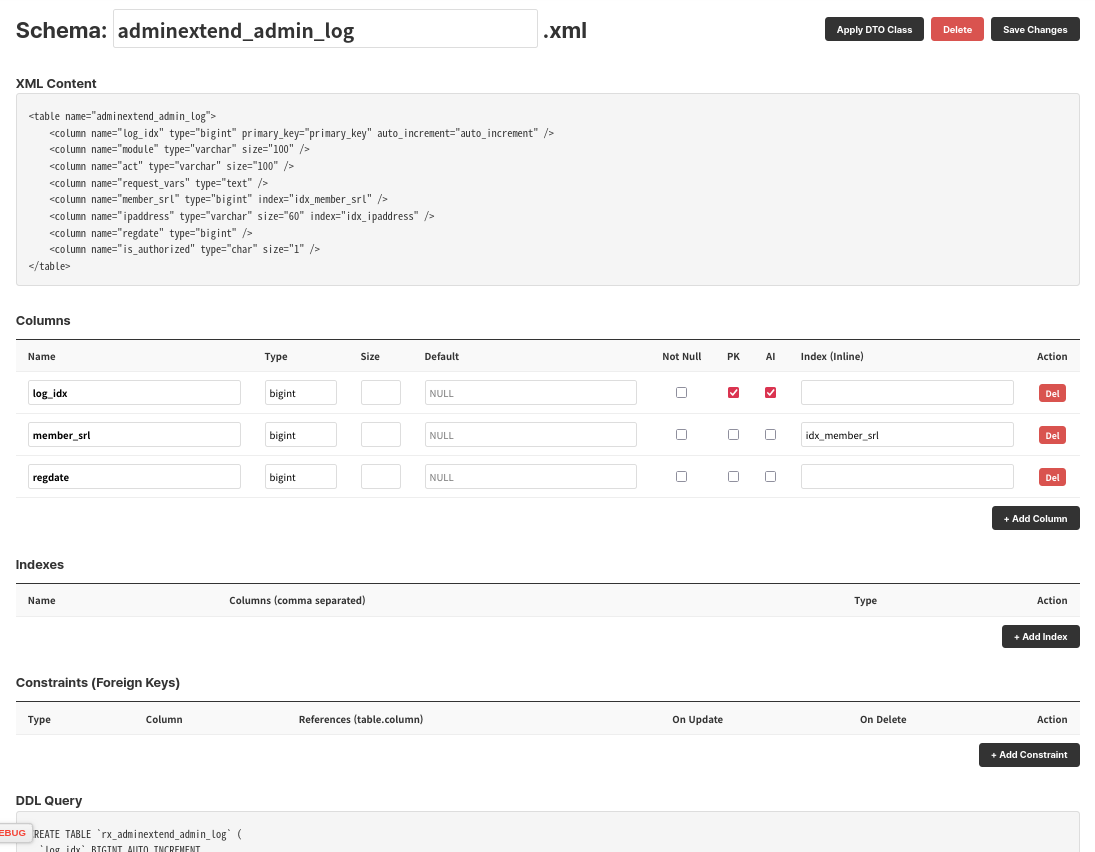Disable the AI checkbox for log_idx
1095x852 pixels.
pos(770,393)
